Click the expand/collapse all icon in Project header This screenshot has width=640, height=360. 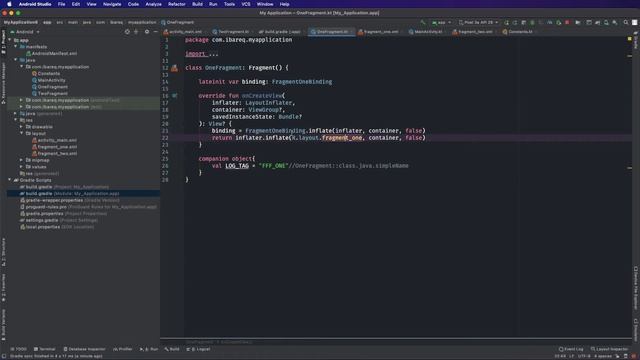pyautogui.click(x=136, y=32)
